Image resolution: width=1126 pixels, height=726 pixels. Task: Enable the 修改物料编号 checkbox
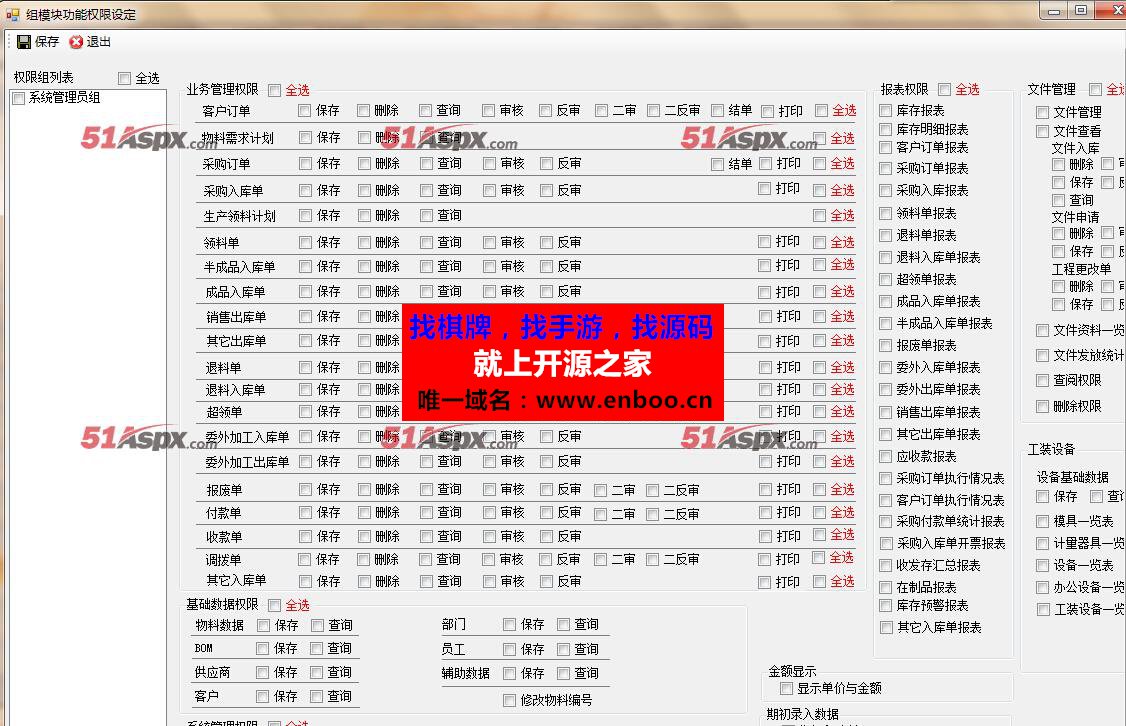[510, 700]
